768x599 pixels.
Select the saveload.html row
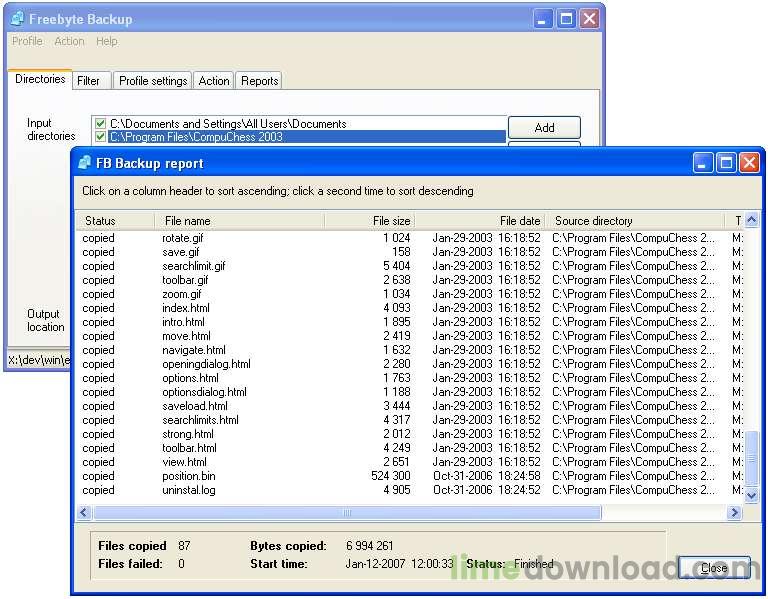tap(410, 406)
